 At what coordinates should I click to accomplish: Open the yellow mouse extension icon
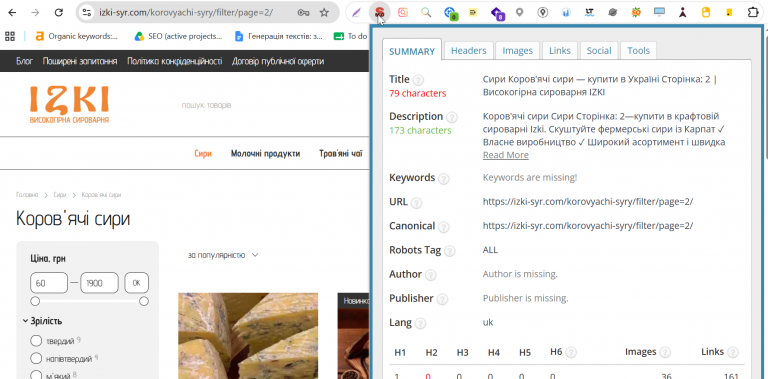point(706,13)
